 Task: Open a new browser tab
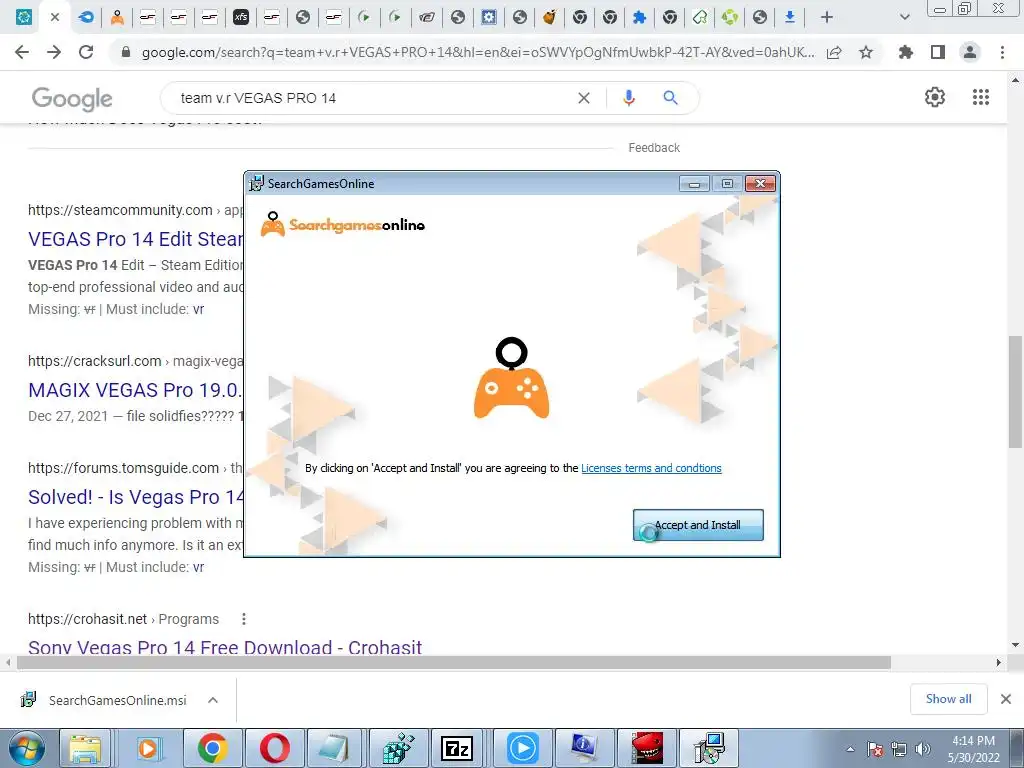pos(827,18)
